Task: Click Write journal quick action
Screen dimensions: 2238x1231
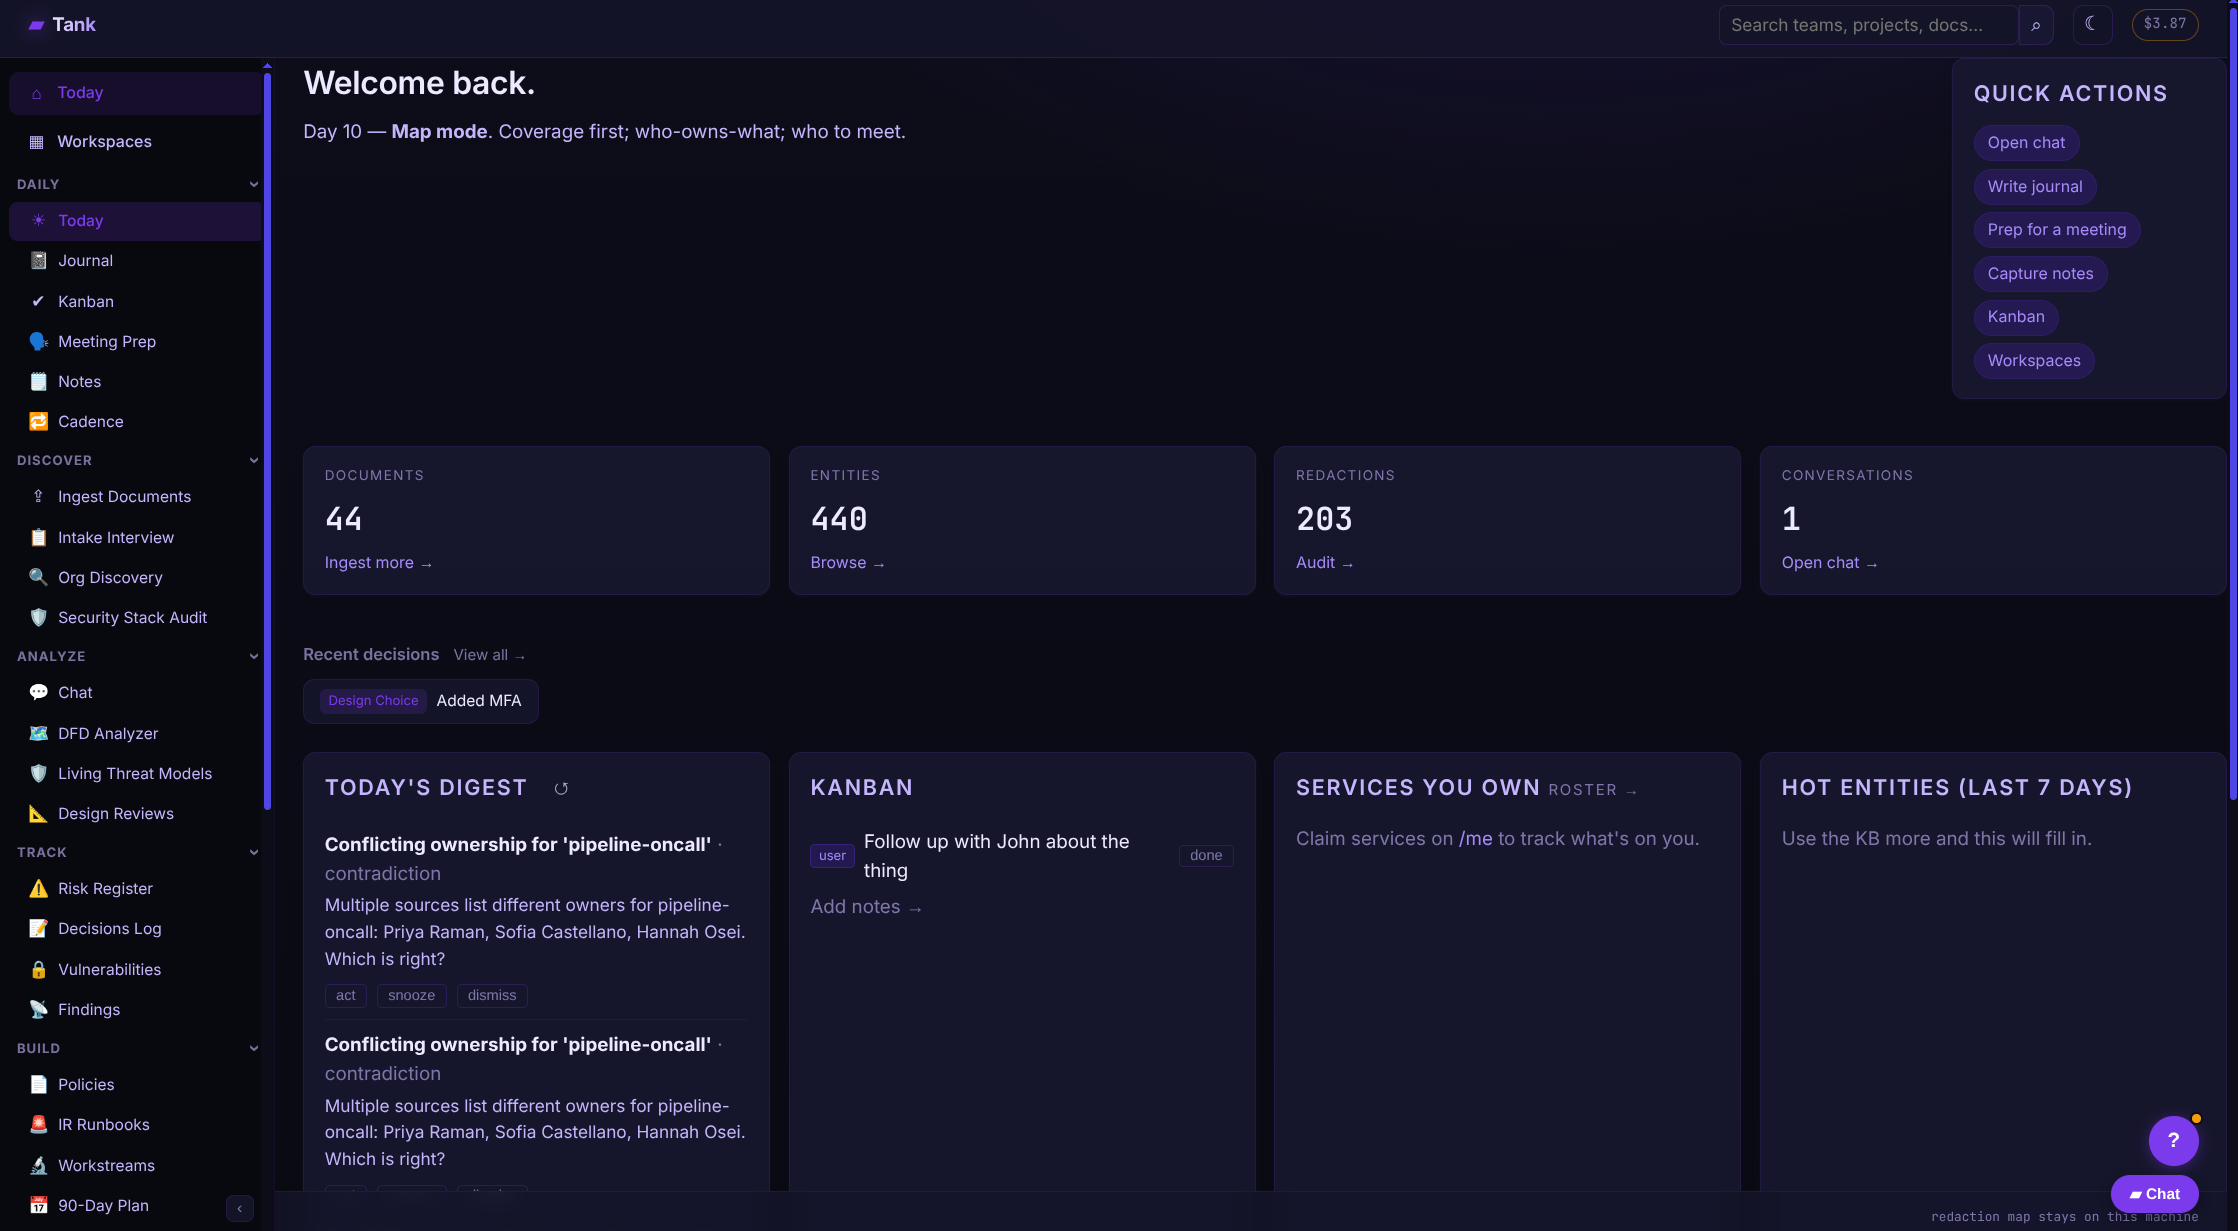Action: click(x=2035, y=187)
